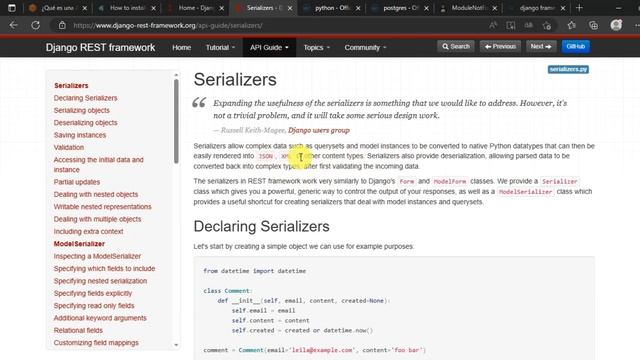Screen dimensions: 640x360
Task: Expand the Tutorial dropdown menu
Action: [x=220, y=47]
